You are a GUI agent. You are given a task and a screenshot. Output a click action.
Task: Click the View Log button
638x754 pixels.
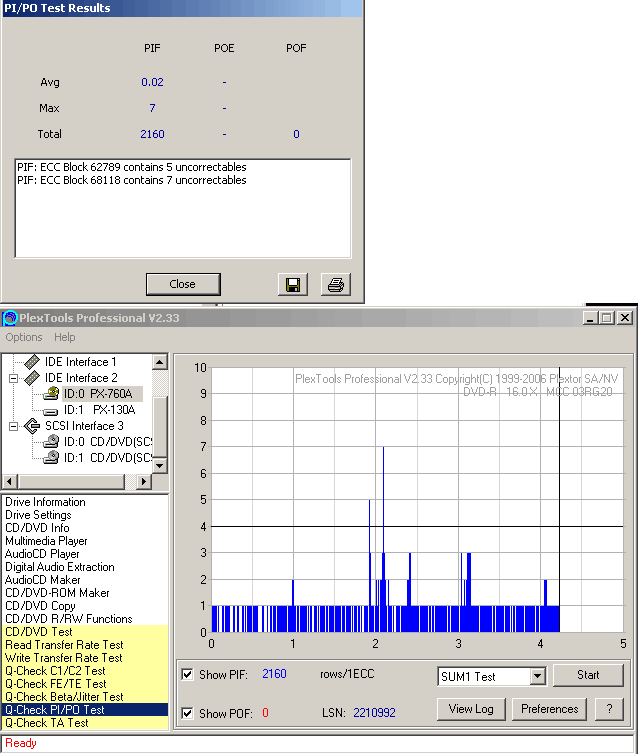point(470,709)
